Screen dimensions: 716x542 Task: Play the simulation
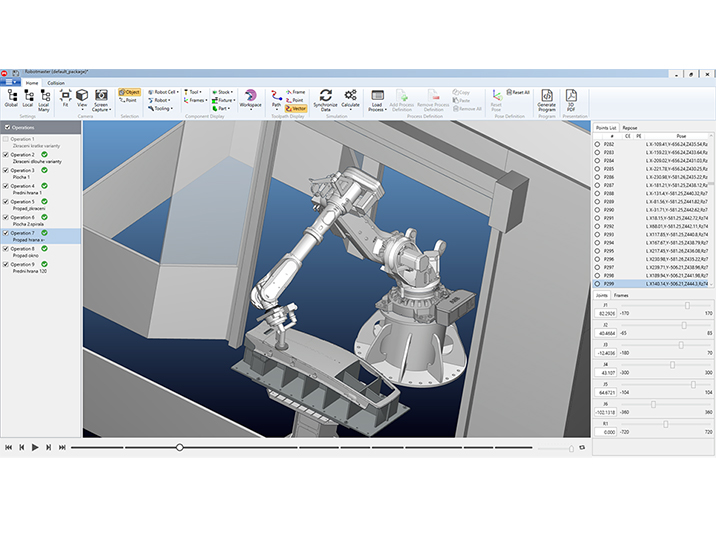tap(35, 447)
